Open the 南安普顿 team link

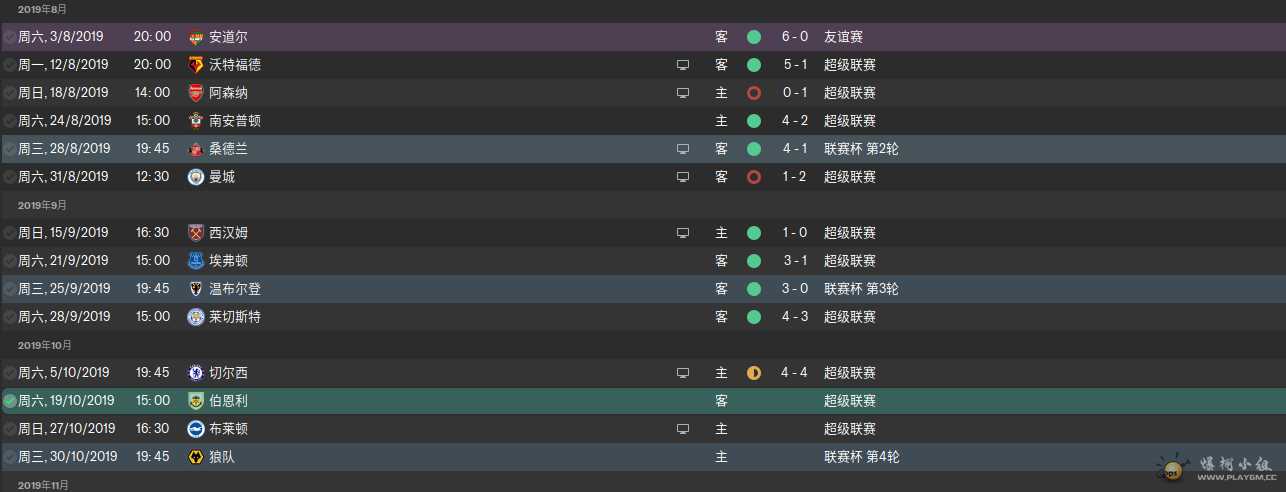(x=235, y=121)
